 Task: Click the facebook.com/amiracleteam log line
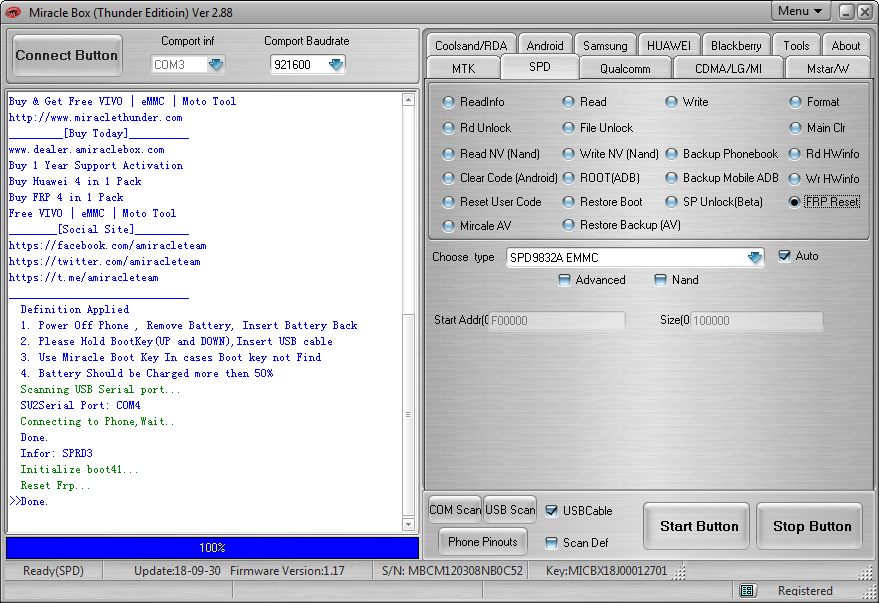pyautogui.click(x=108, y=245)
